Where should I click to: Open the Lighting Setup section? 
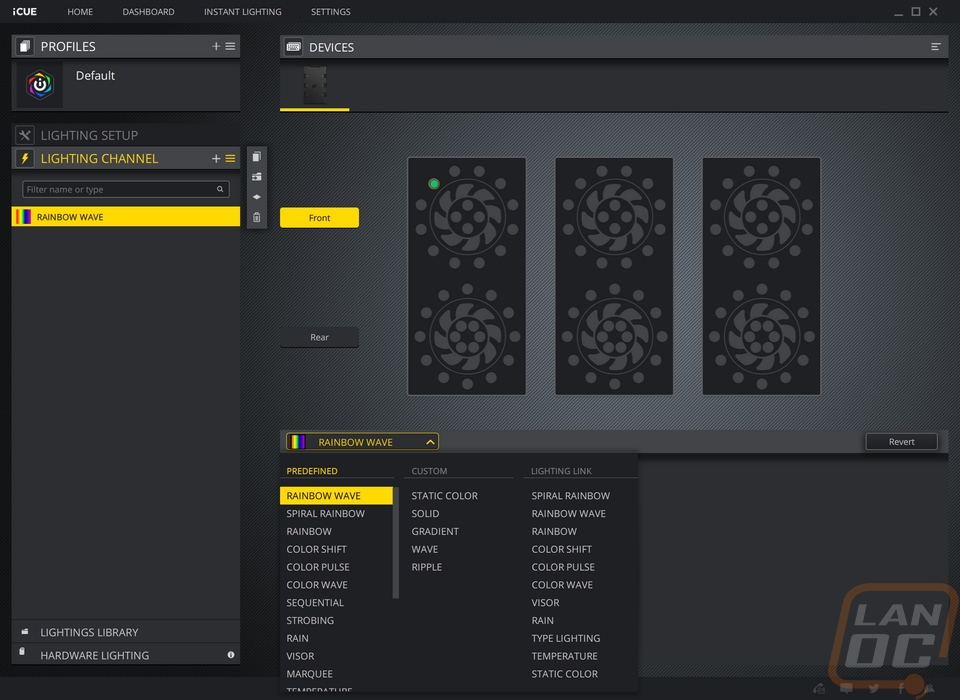click(126, 135)
